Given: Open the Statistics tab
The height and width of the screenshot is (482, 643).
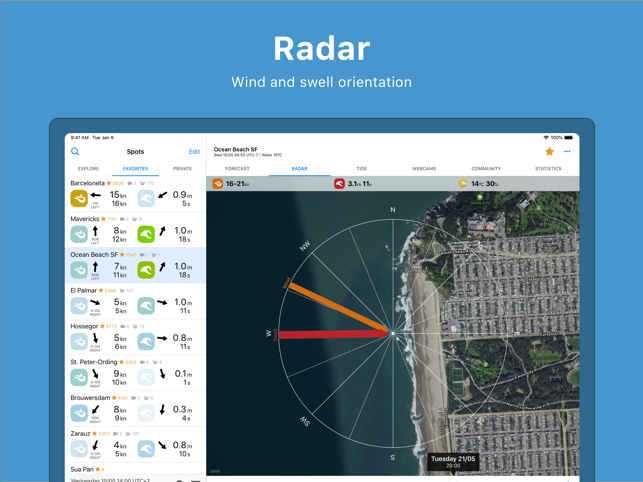Looking at the screenshot, I should [x=548, y=169].
